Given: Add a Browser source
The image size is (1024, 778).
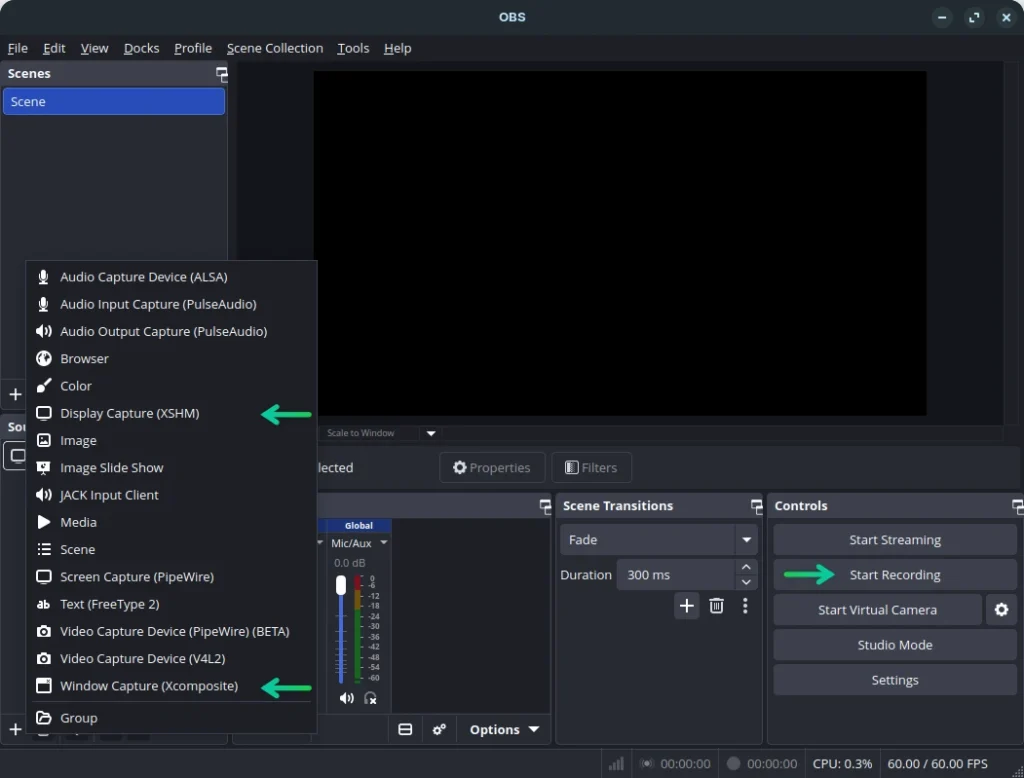Looking at the screenshot, I should [171, 359].
